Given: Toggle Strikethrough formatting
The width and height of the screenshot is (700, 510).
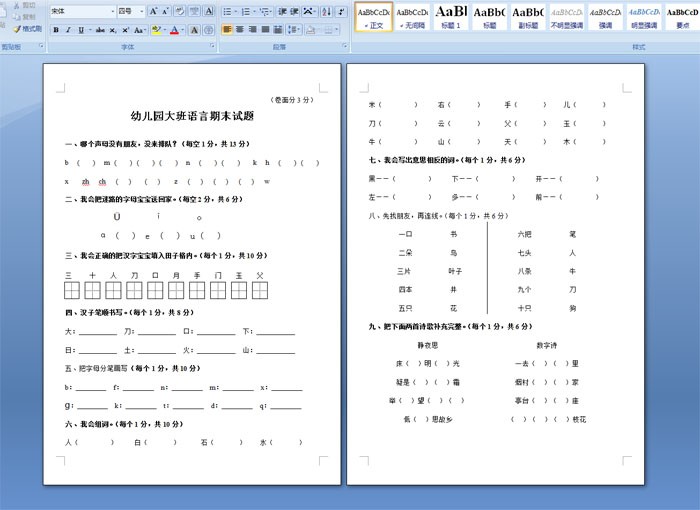Looking at the screenshot, I should (x=100, y=30).
